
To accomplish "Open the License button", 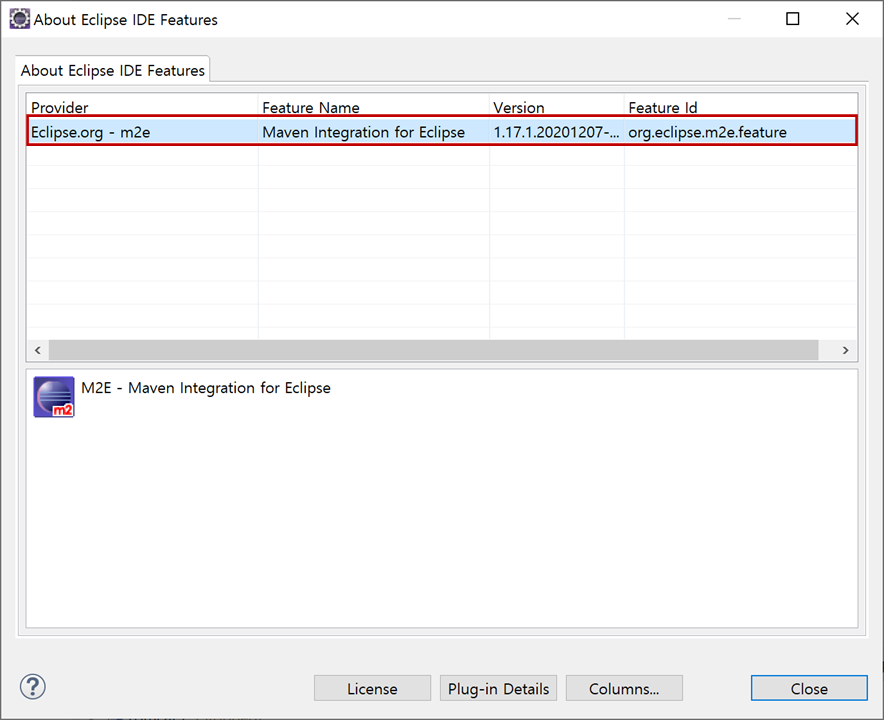I will pyautogui.click(x=372, y=688).
